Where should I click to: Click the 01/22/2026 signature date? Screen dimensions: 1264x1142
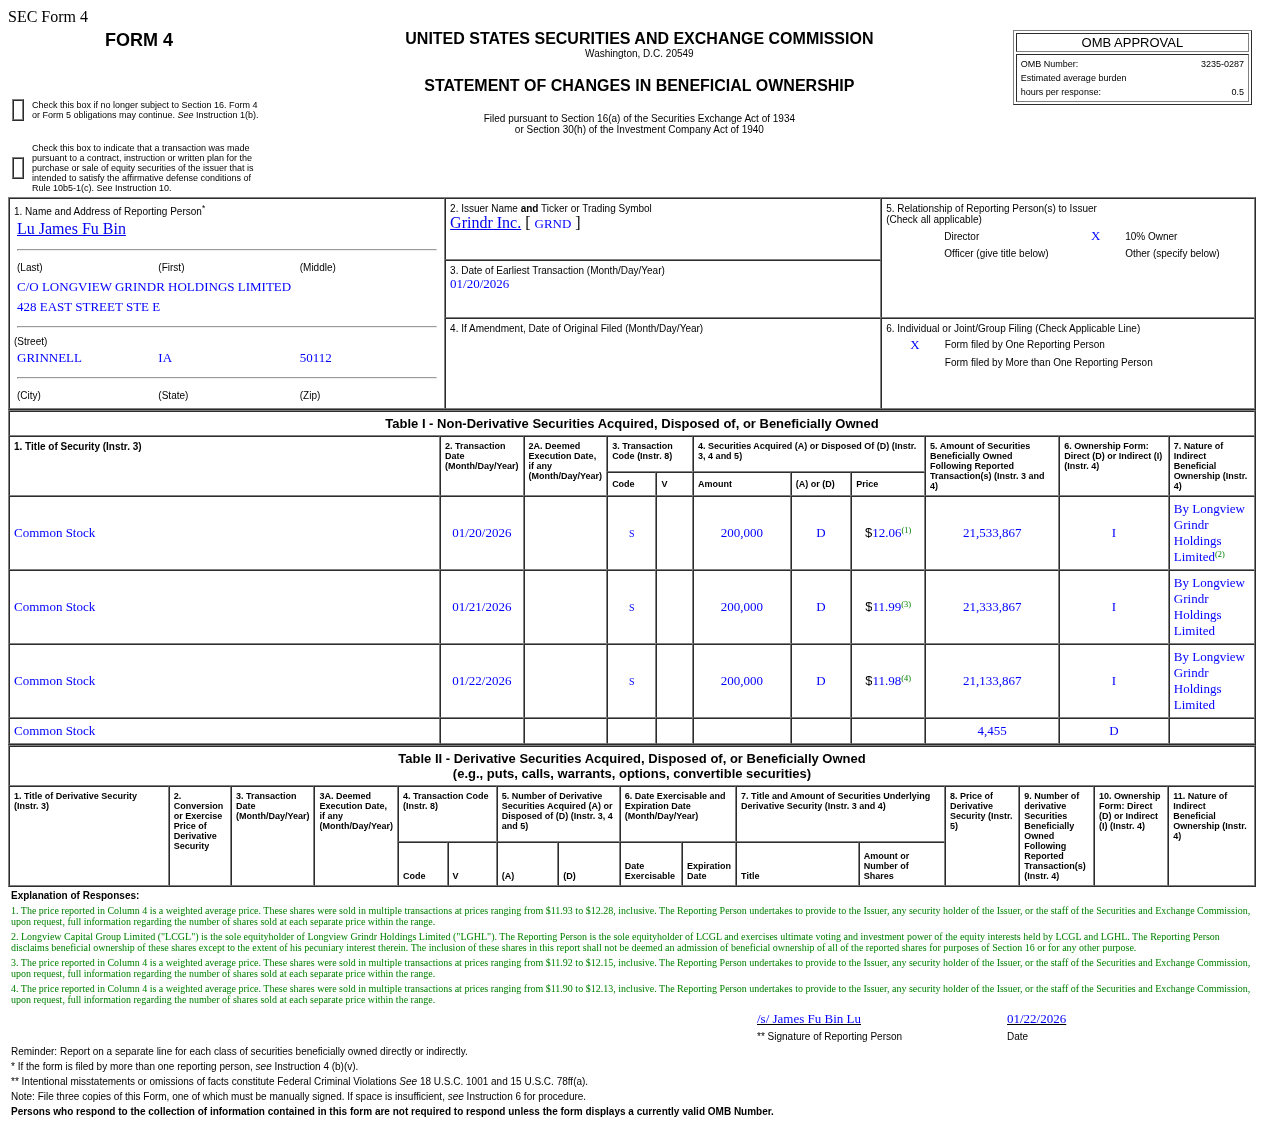coord(1036,1019)
